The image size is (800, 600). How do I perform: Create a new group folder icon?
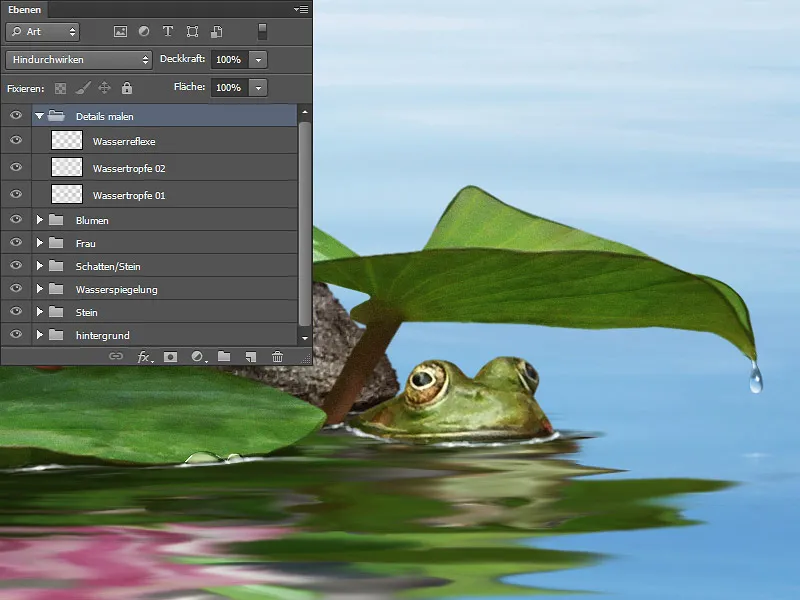[224, 356]
